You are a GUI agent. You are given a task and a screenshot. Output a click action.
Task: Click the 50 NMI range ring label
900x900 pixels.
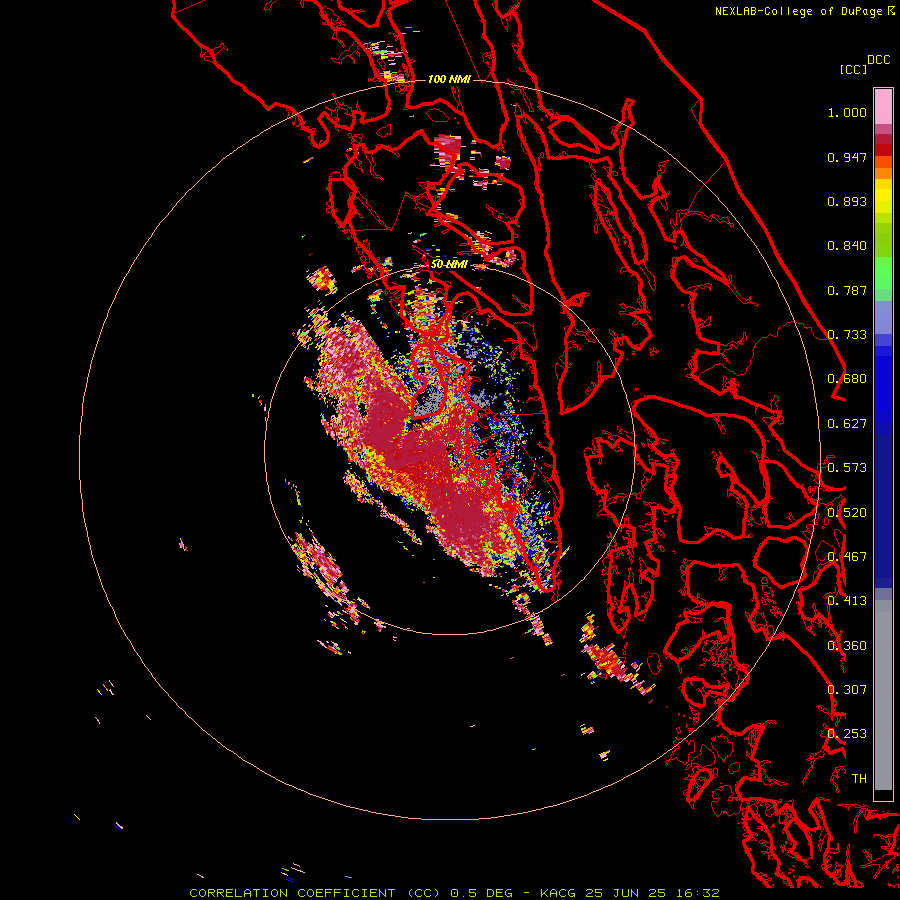point(449,265)
